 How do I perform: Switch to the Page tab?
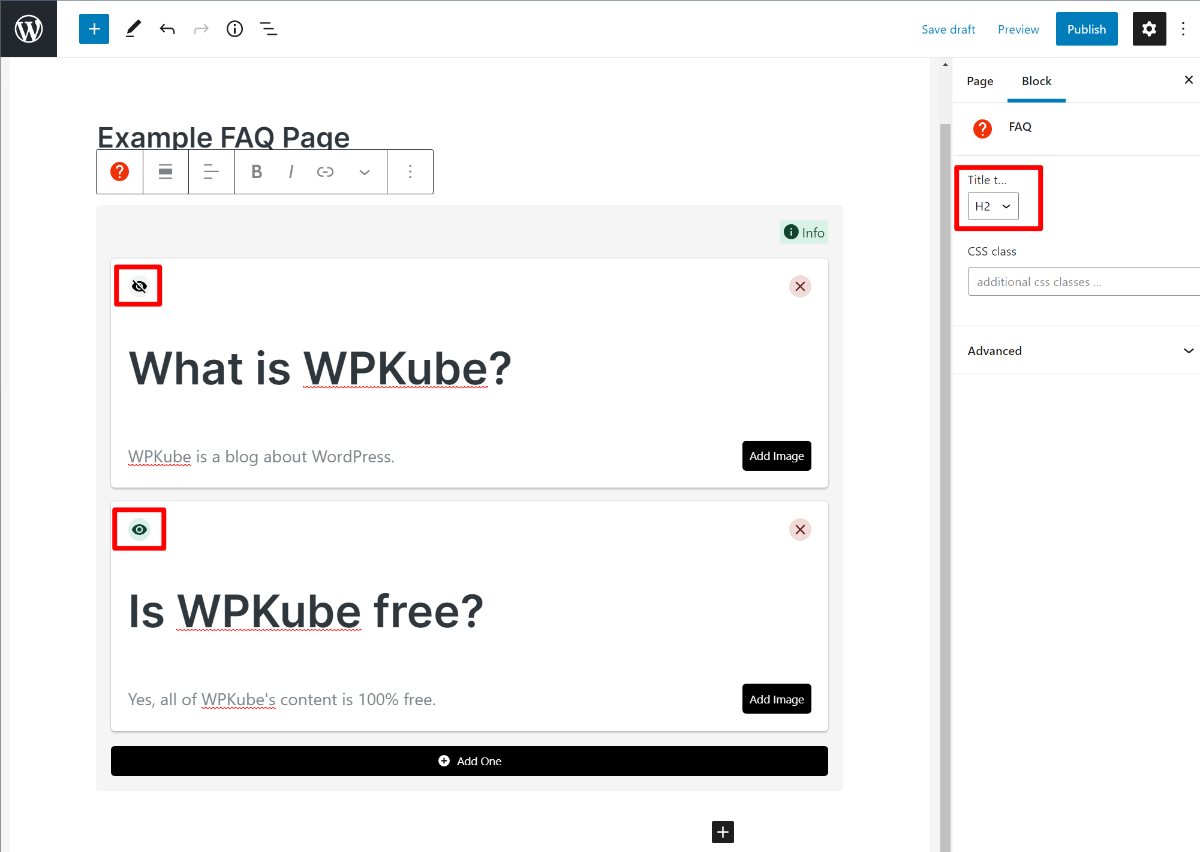pyautogui.click(x=979, y=81)
